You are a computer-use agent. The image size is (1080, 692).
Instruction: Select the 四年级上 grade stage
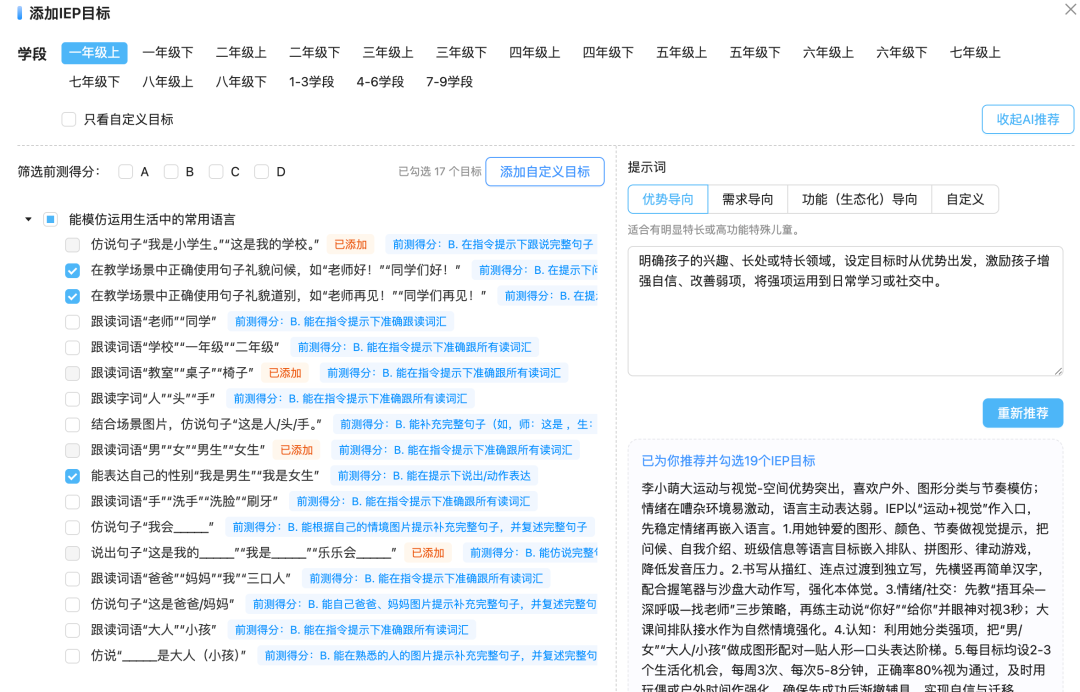534,53
